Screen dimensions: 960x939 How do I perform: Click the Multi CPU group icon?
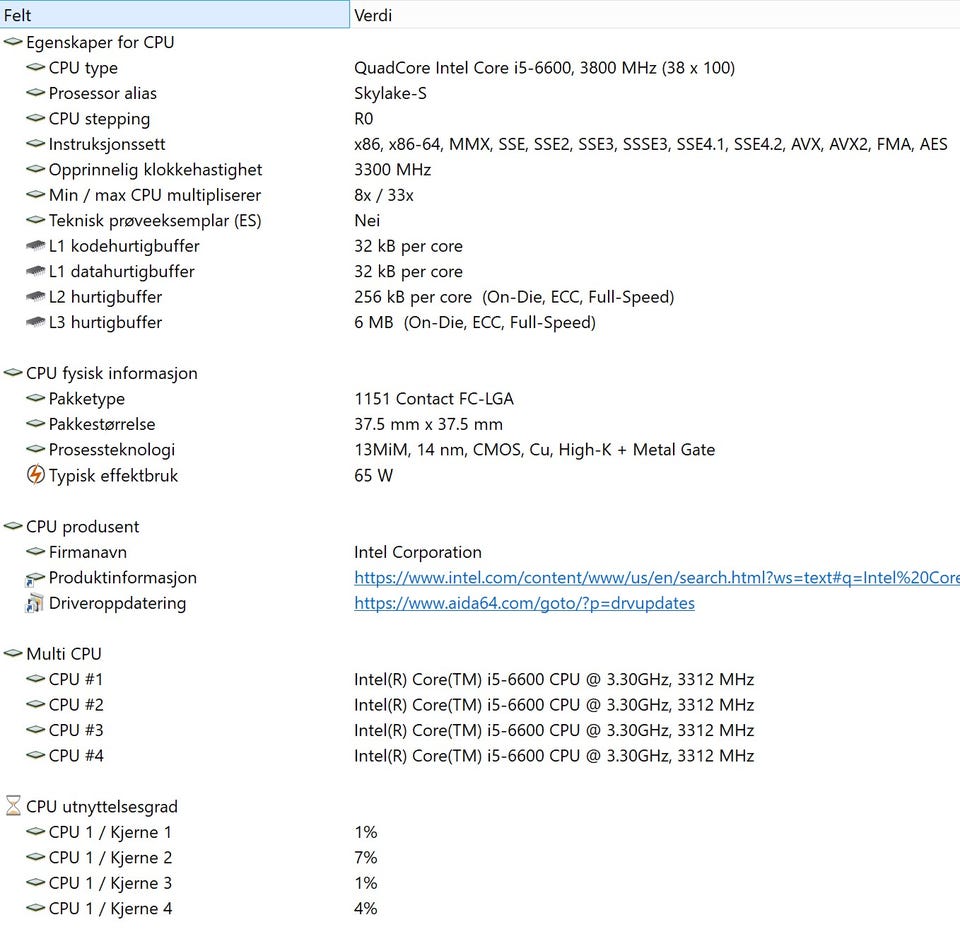(x=13, y=654)
